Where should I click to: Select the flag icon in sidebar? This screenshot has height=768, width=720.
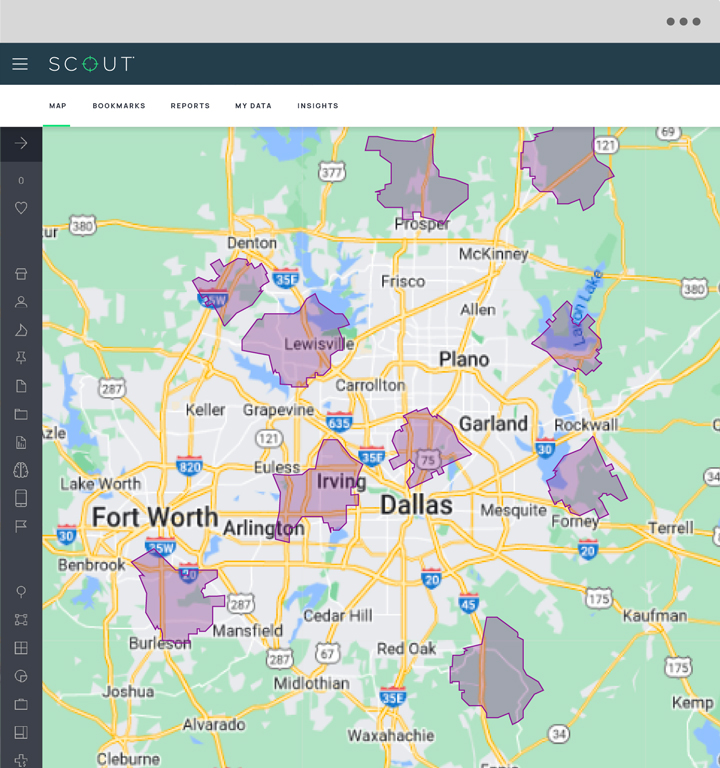click(x=21, y=526)
